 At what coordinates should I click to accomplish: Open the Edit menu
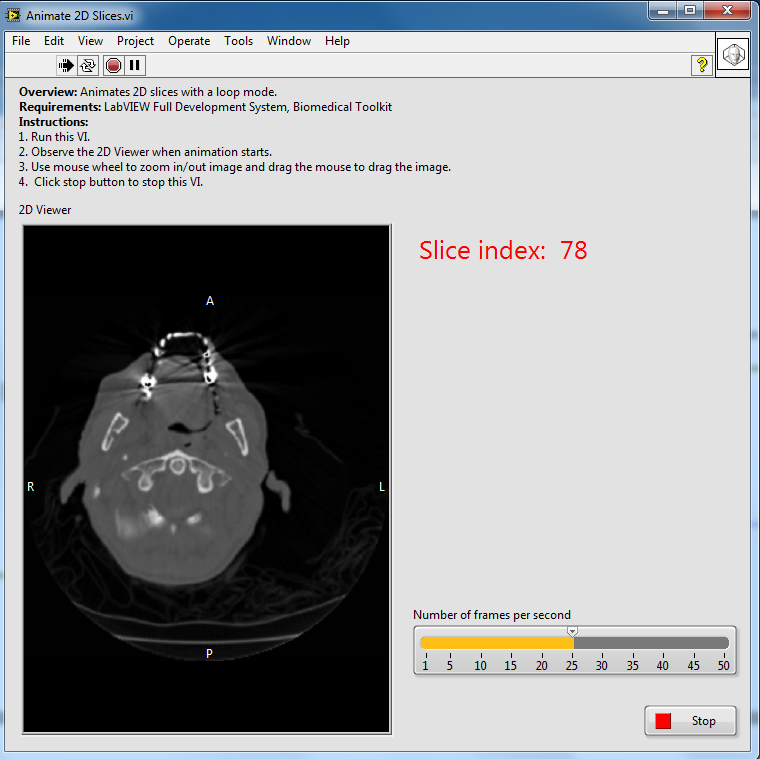pos(54,41)
